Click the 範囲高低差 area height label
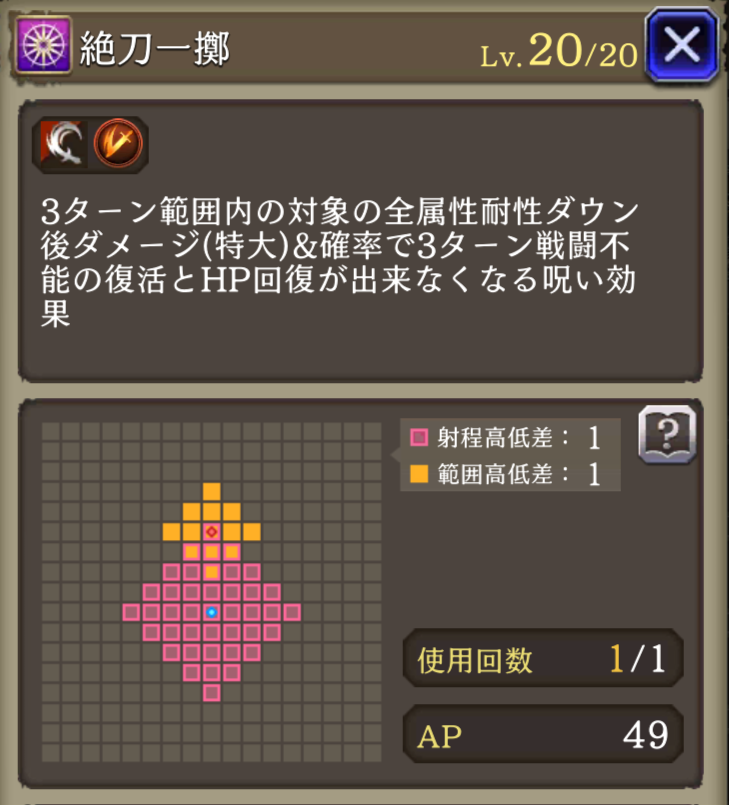Viewport: 729px width, 805px height. click(495, 473)
